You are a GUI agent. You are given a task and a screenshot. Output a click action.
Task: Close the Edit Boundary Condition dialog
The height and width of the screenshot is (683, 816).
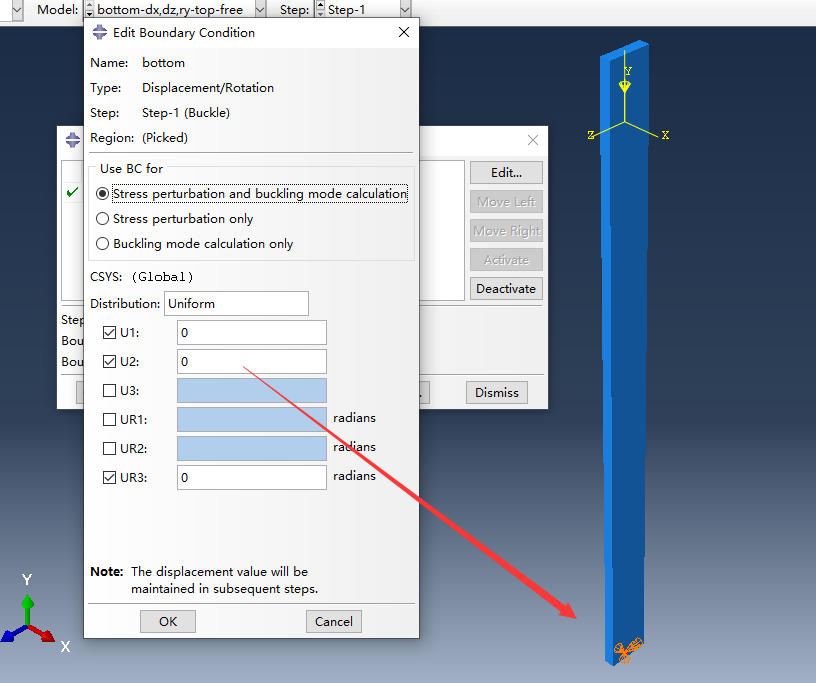(x=404, y=33)
